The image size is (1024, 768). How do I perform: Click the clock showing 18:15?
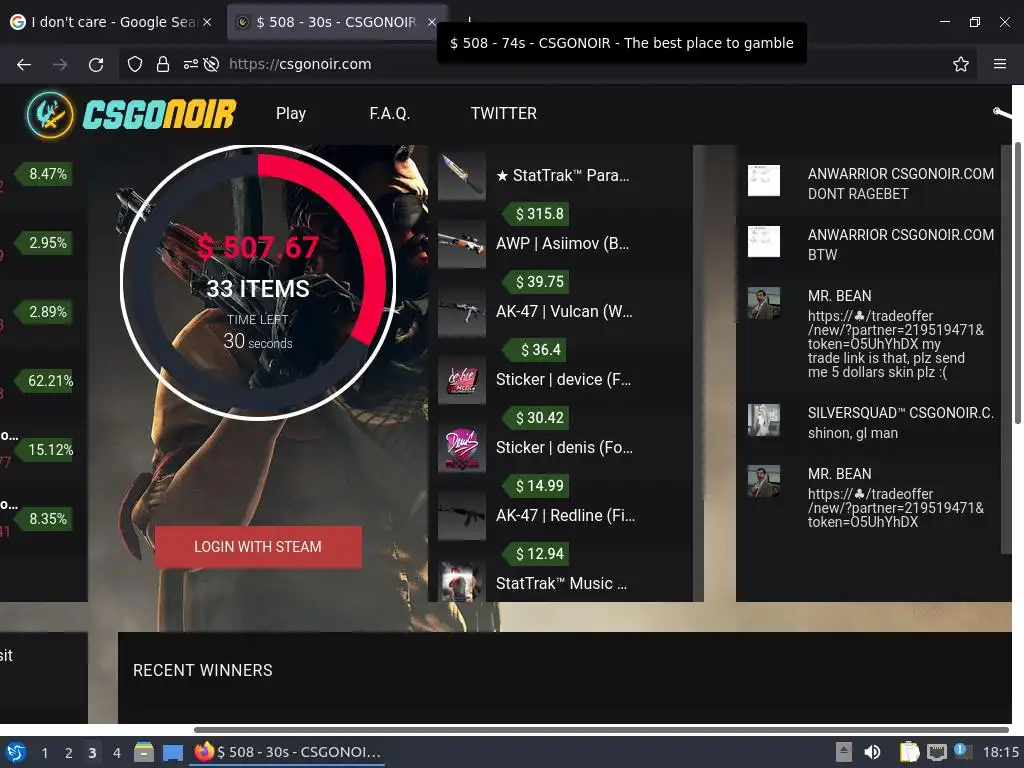(x=1000, y=752)
